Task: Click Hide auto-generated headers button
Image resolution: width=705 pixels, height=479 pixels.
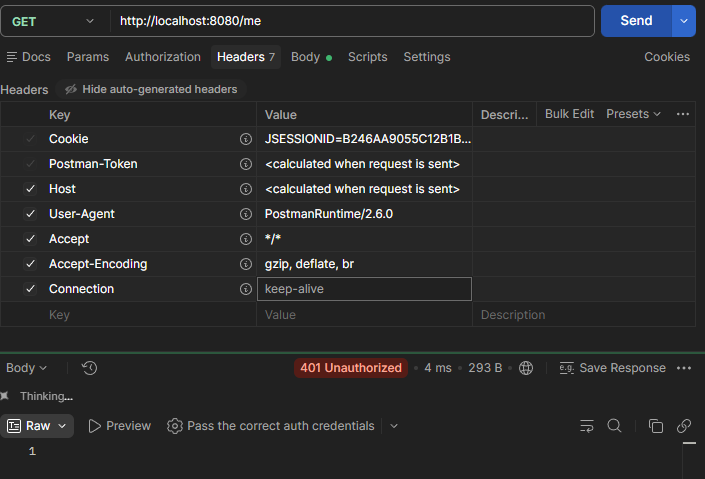Action: click(151, 89)
